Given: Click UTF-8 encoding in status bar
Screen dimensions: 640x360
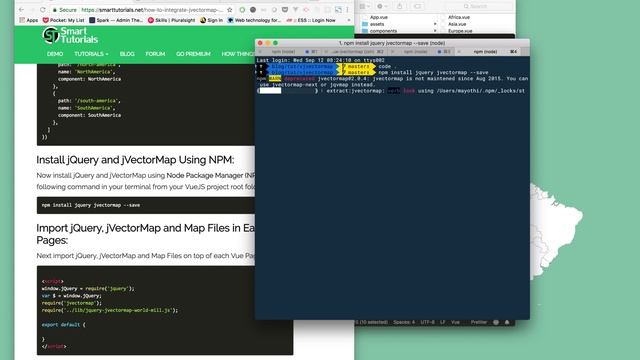Looking at the screenshot, I should coord(427,322).
